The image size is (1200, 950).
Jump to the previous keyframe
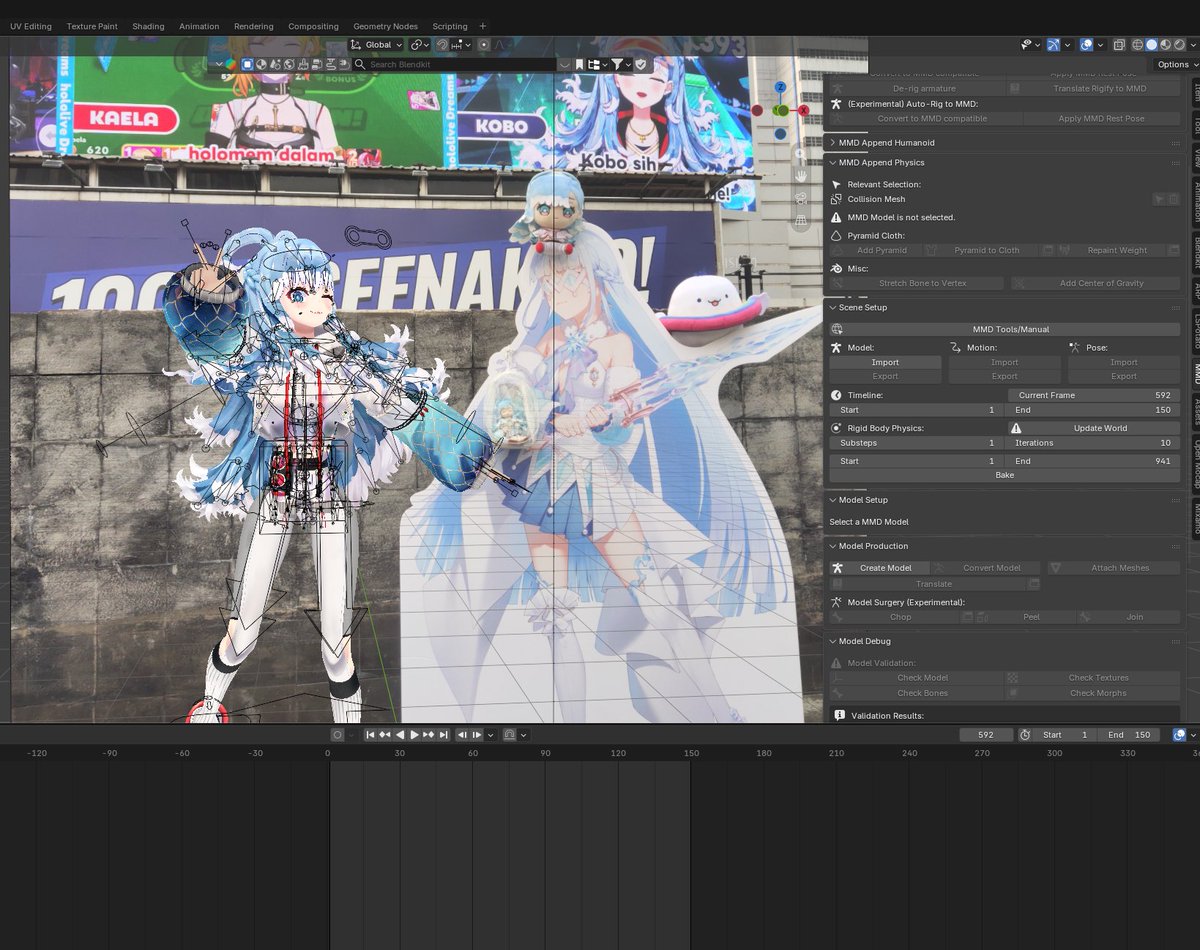pyautogui.click(x=385, y=735)
